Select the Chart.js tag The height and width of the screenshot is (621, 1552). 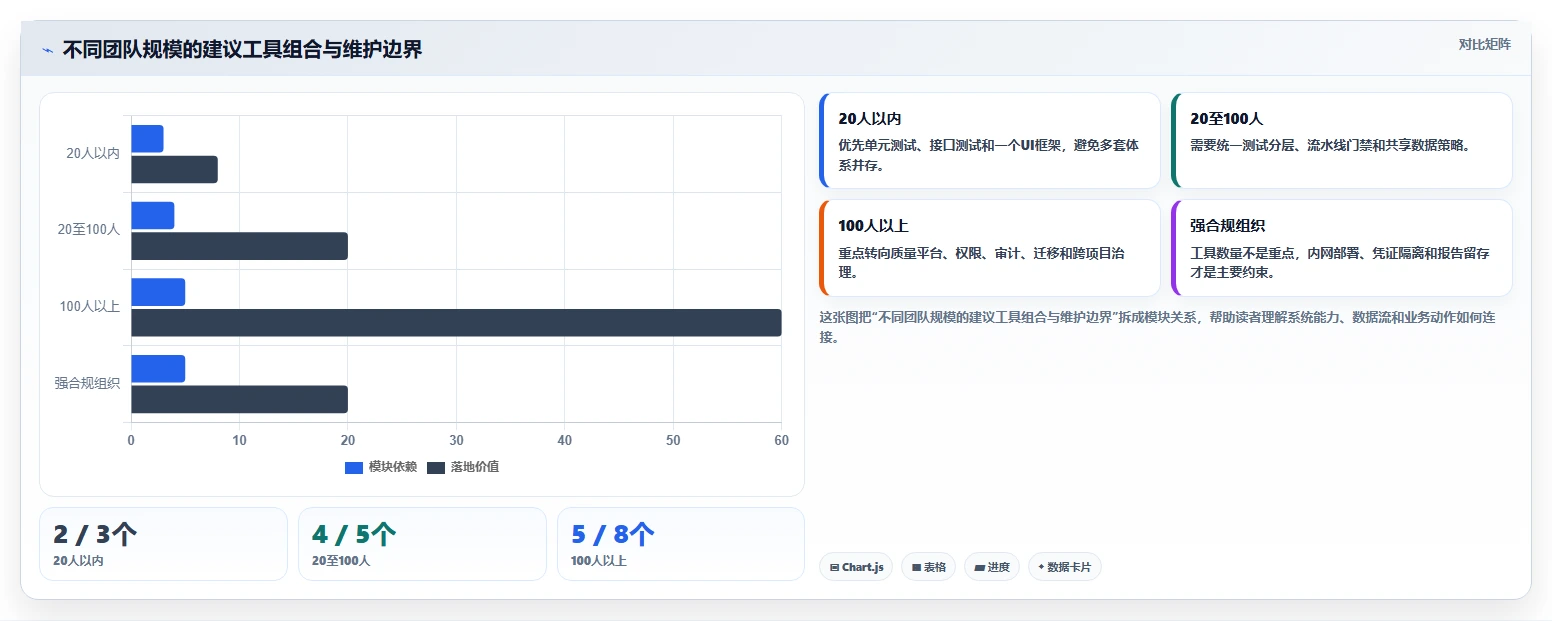856,567
